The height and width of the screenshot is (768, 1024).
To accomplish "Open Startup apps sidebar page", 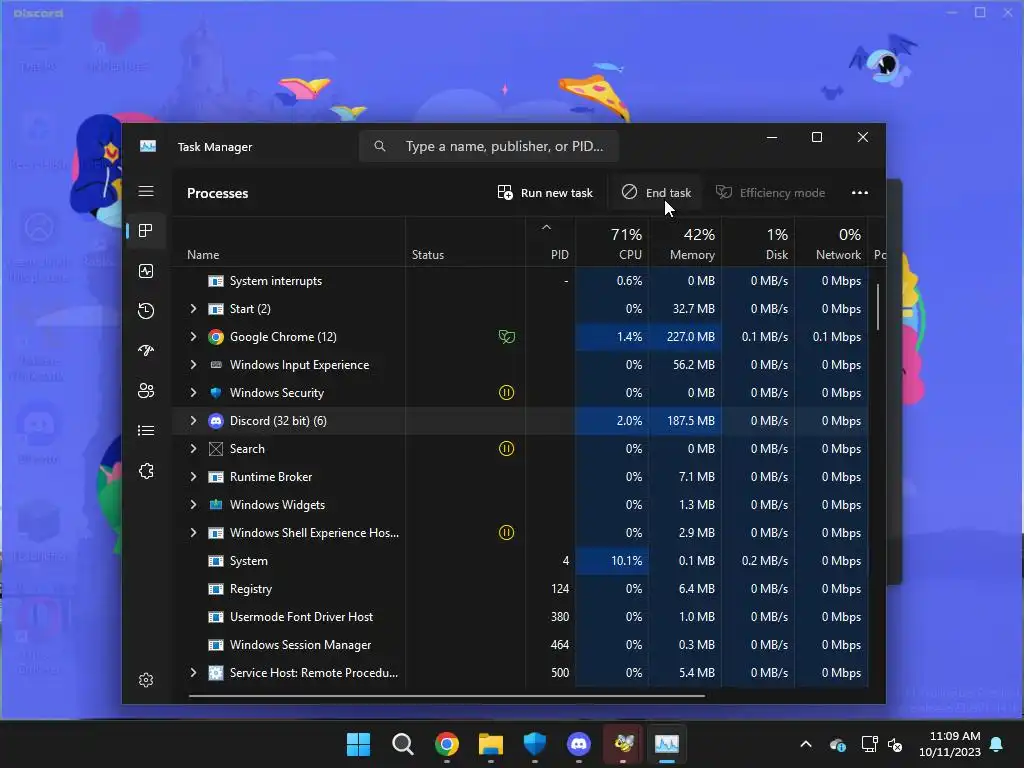I will click(x=146, y=351).
